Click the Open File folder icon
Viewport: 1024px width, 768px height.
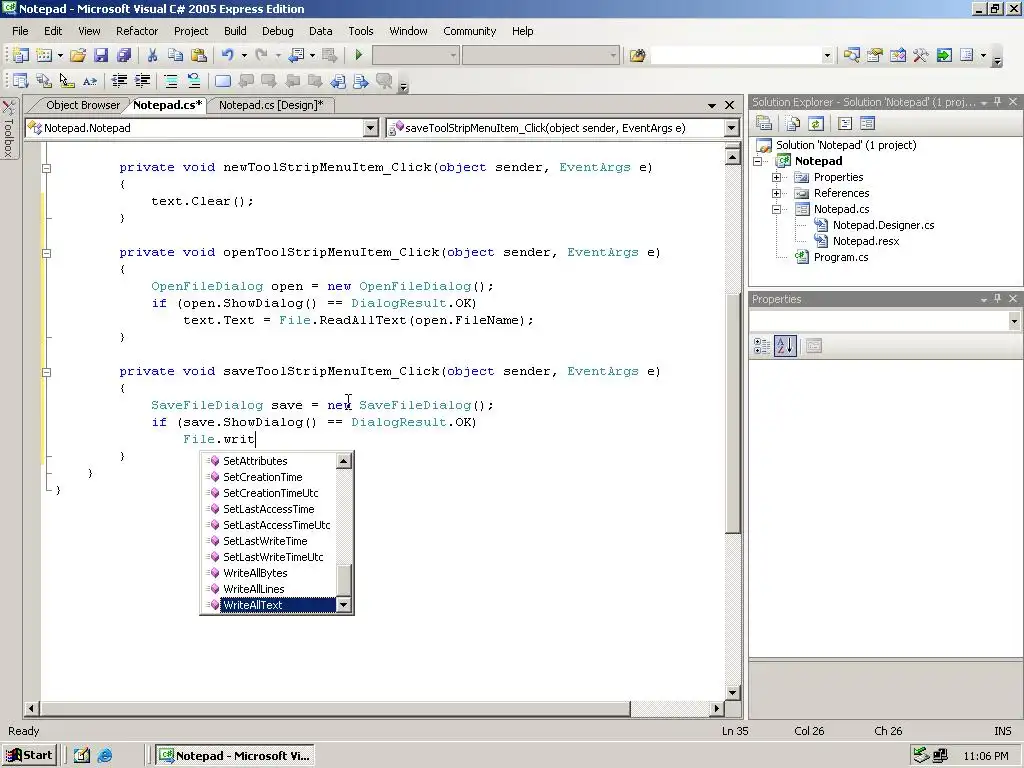click(x=78, y=56)
